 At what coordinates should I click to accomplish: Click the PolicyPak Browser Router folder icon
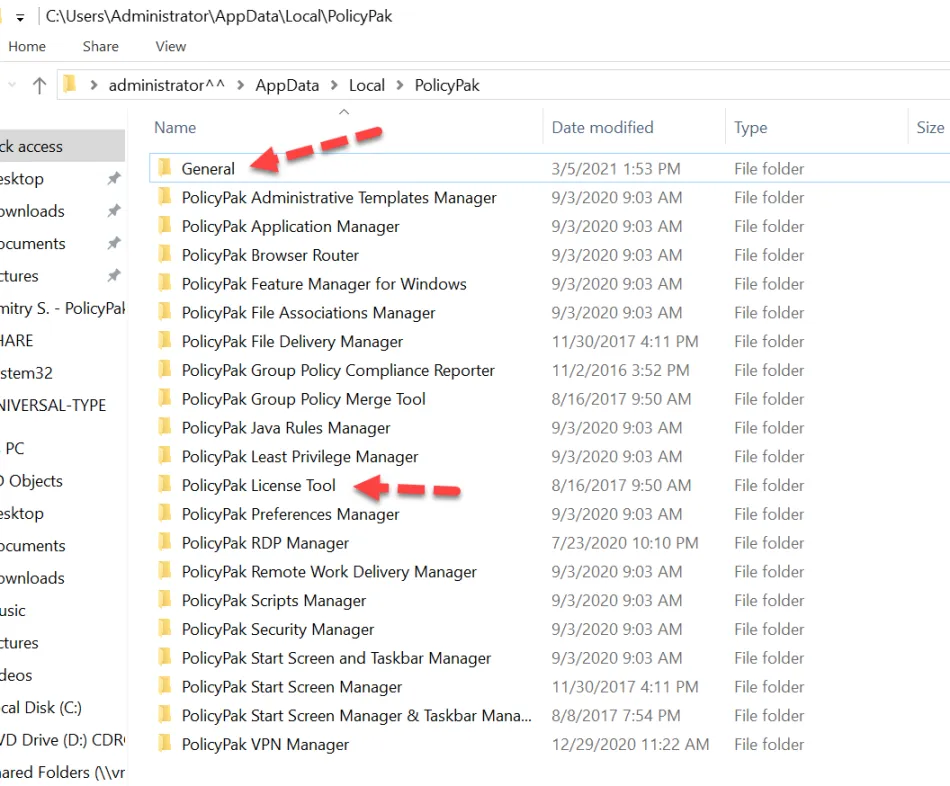[165, 255]
